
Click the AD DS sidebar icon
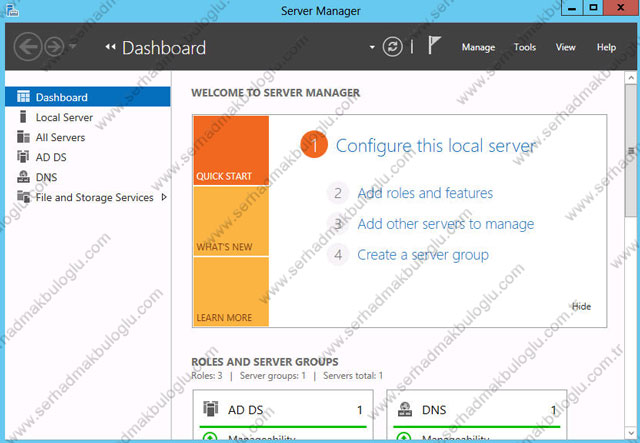pyautogui.click(x=23, y=156)
